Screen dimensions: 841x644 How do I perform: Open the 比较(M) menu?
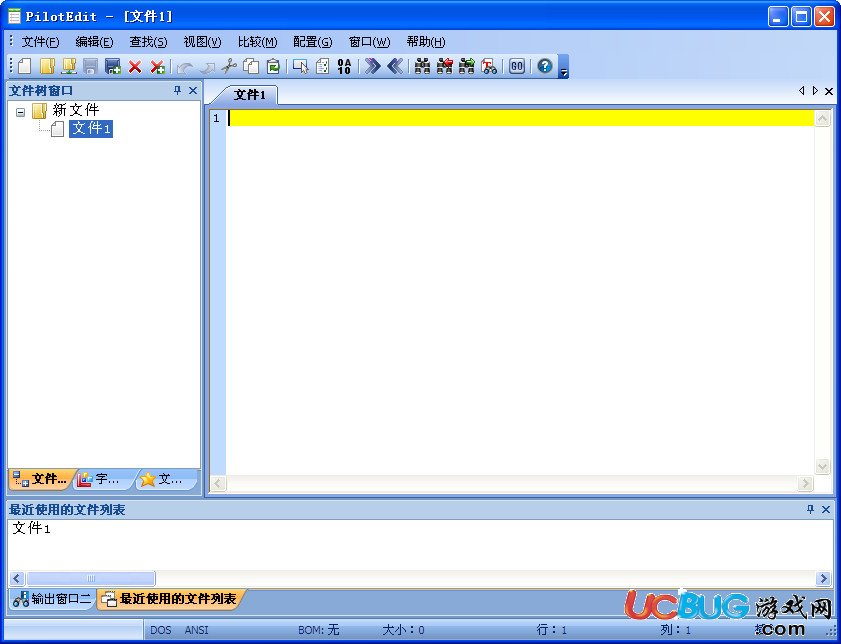click(x=257, y=42)
